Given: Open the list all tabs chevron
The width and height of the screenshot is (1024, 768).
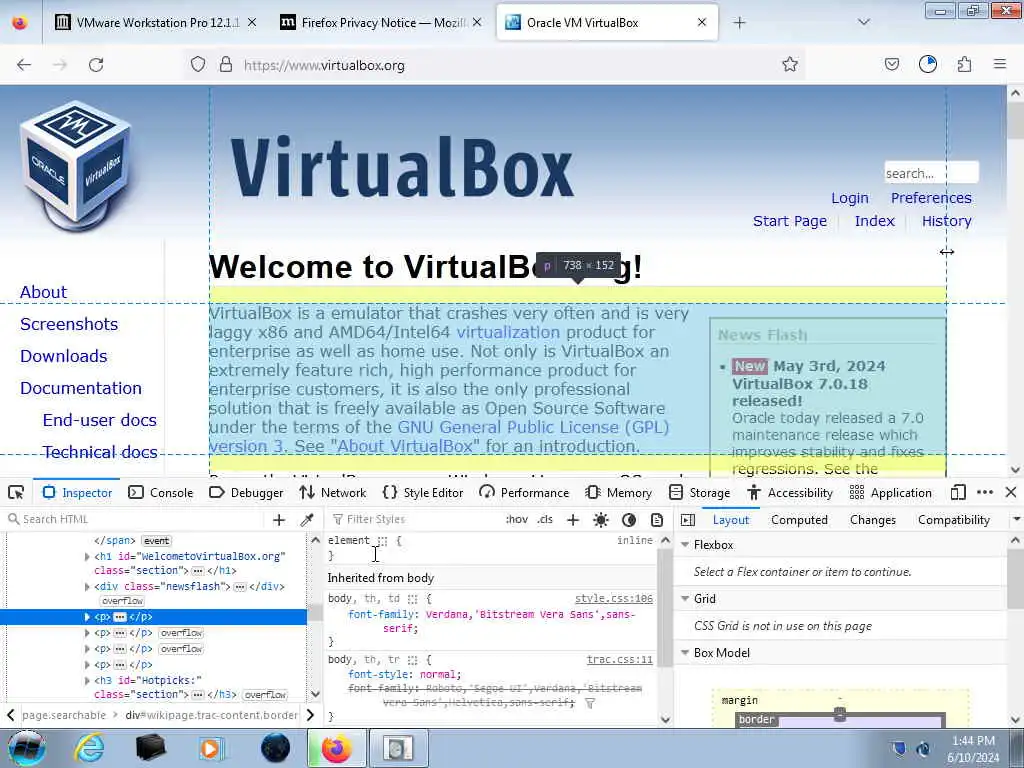Looking at the screenshot, I should click(864, 22).
